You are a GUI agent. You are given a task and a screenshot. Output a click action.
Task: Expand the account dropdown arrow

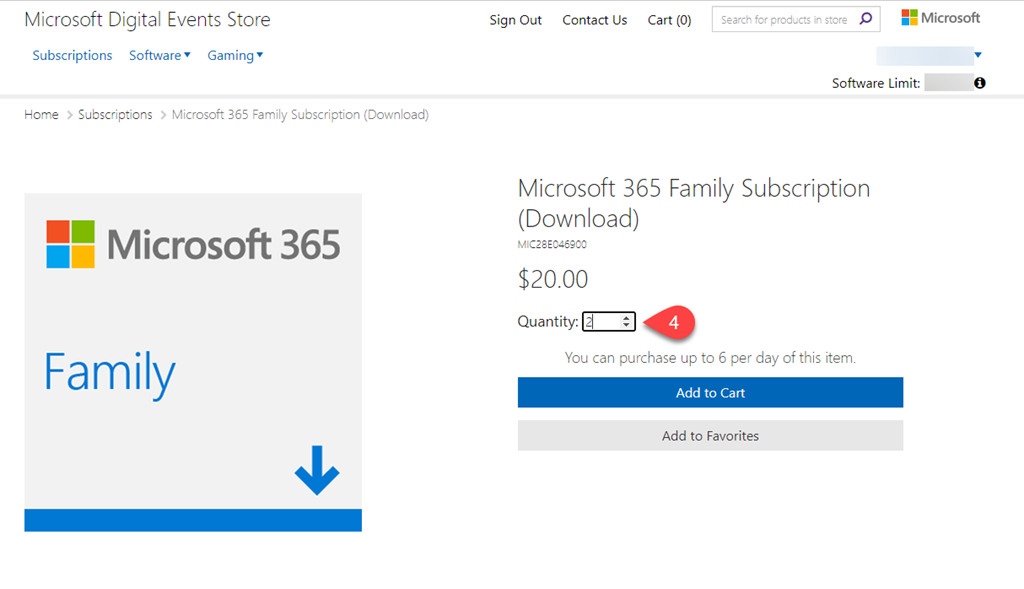tap(978, 55)
